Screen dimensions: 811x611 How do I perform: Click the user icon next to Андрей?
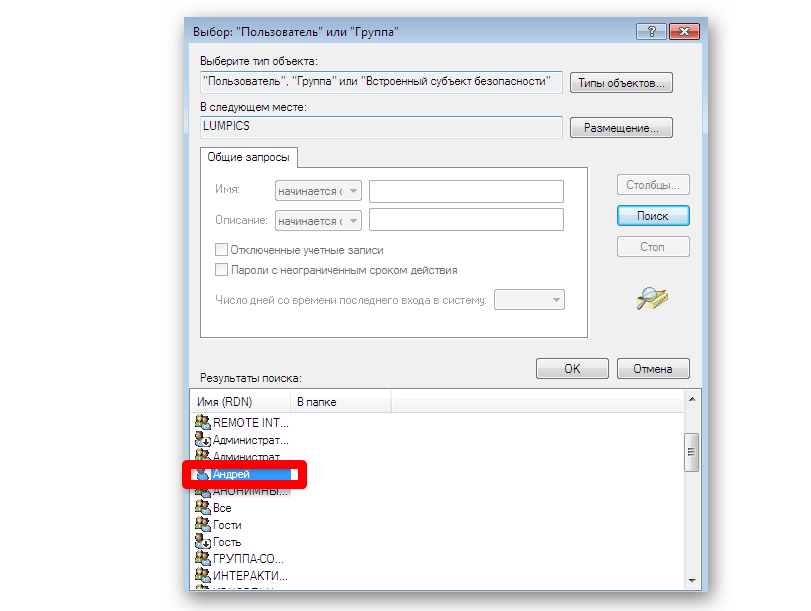coord(202,473)
